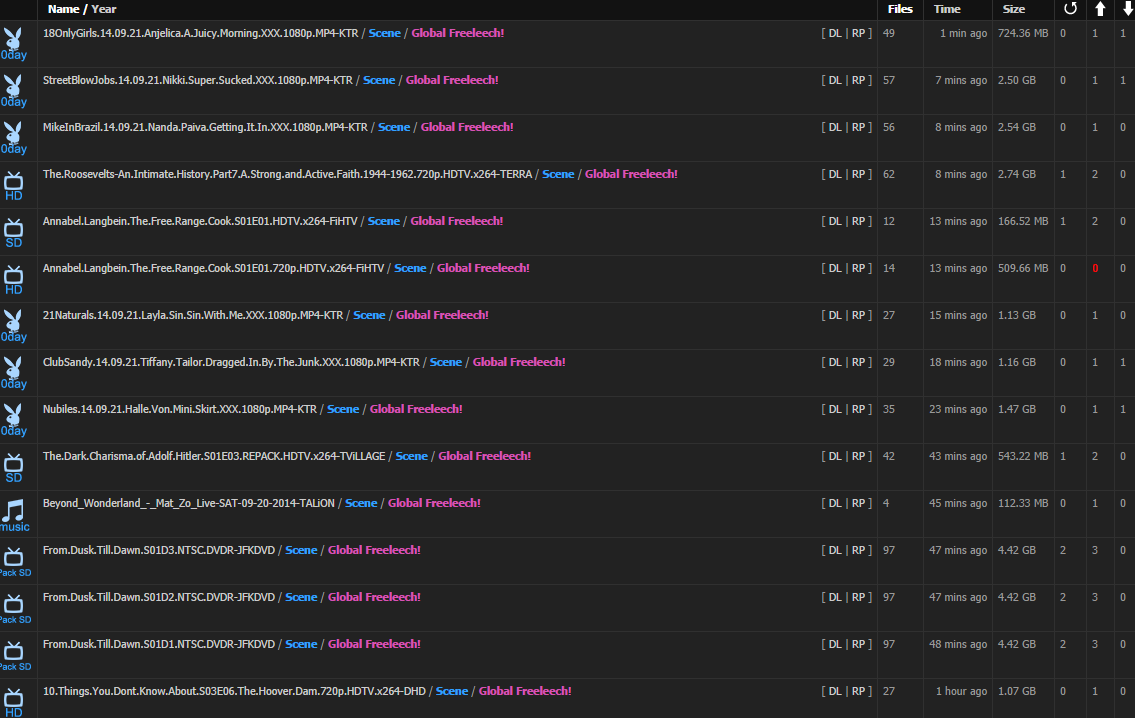
Task: Click the '2.74 GB' size value
Action: 1017,174
